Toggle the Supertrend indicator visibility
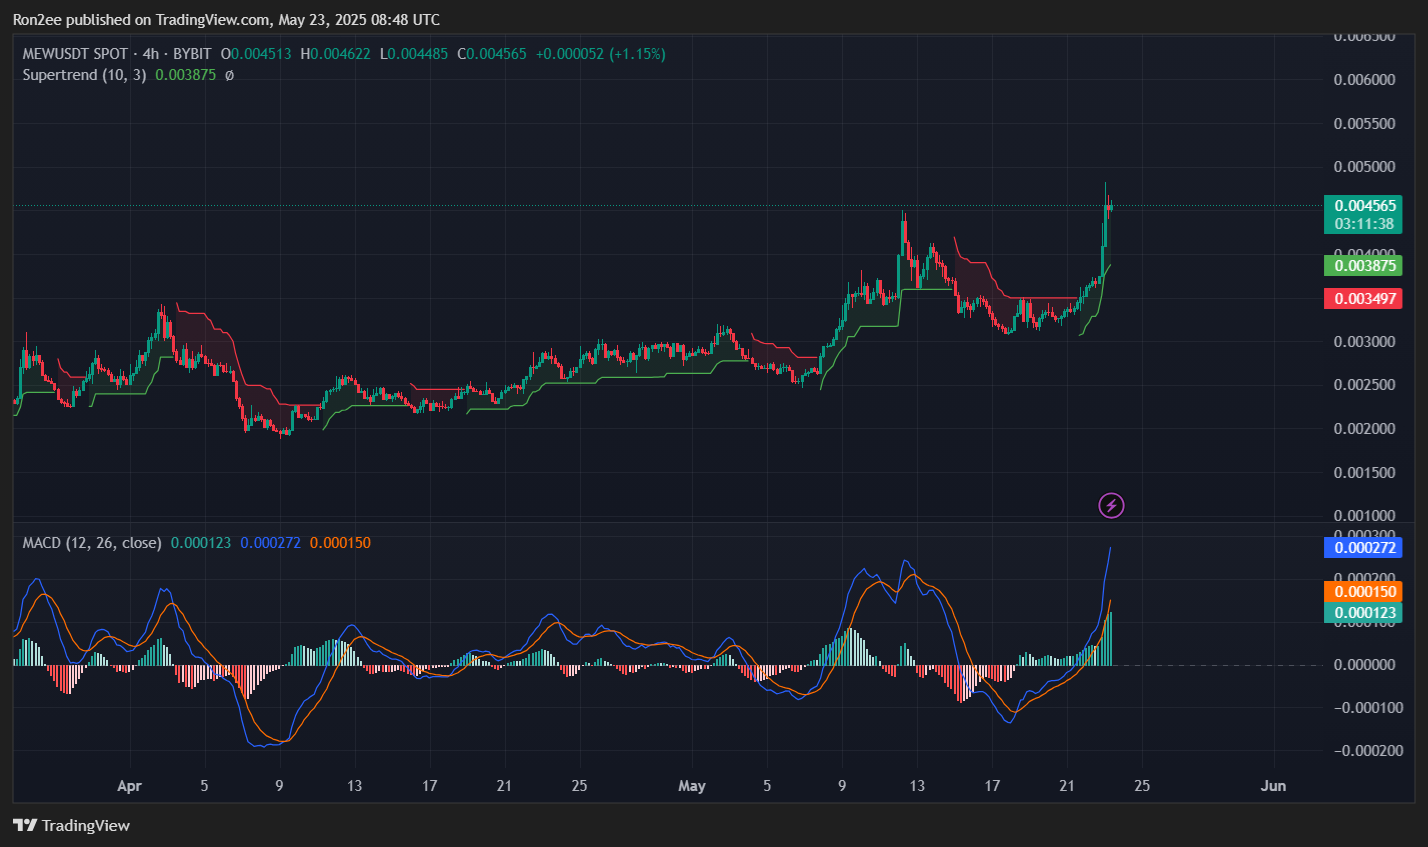This screenshot has height=847, width=1428. pyautogui.click(x=86, y=74)
